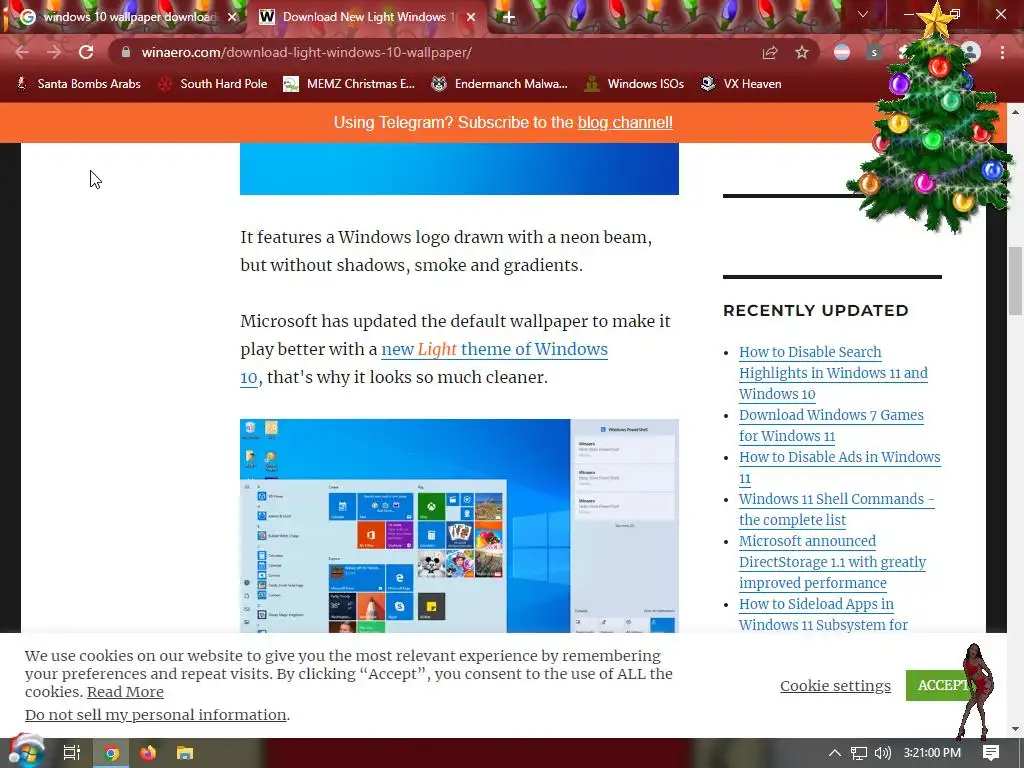This screenshot has height=768, width=1024.
Task: Open the Windows ISOs bookmark
Action: click(x=634, y=84)
